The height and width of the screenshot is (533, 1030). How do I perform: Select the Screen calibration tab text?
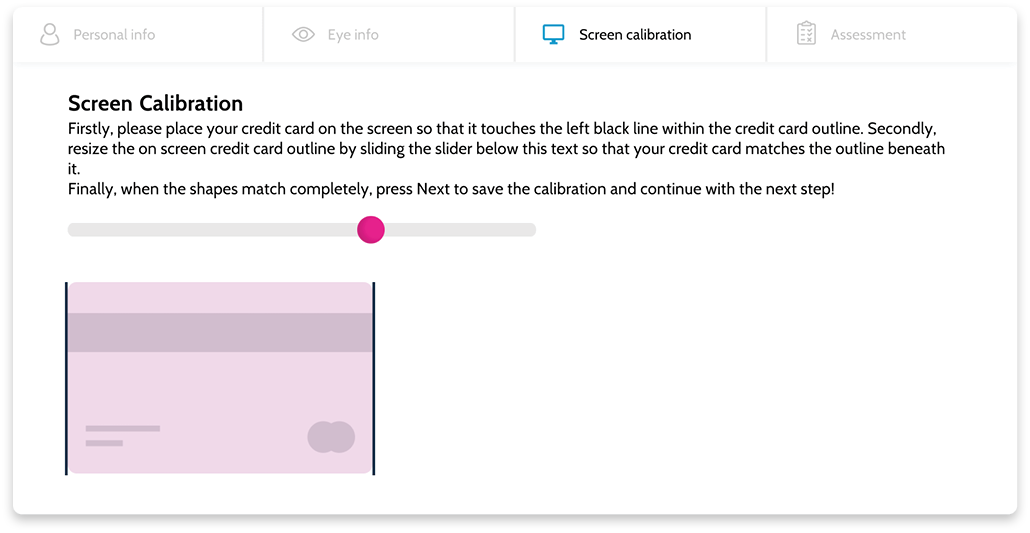(635, 35)
